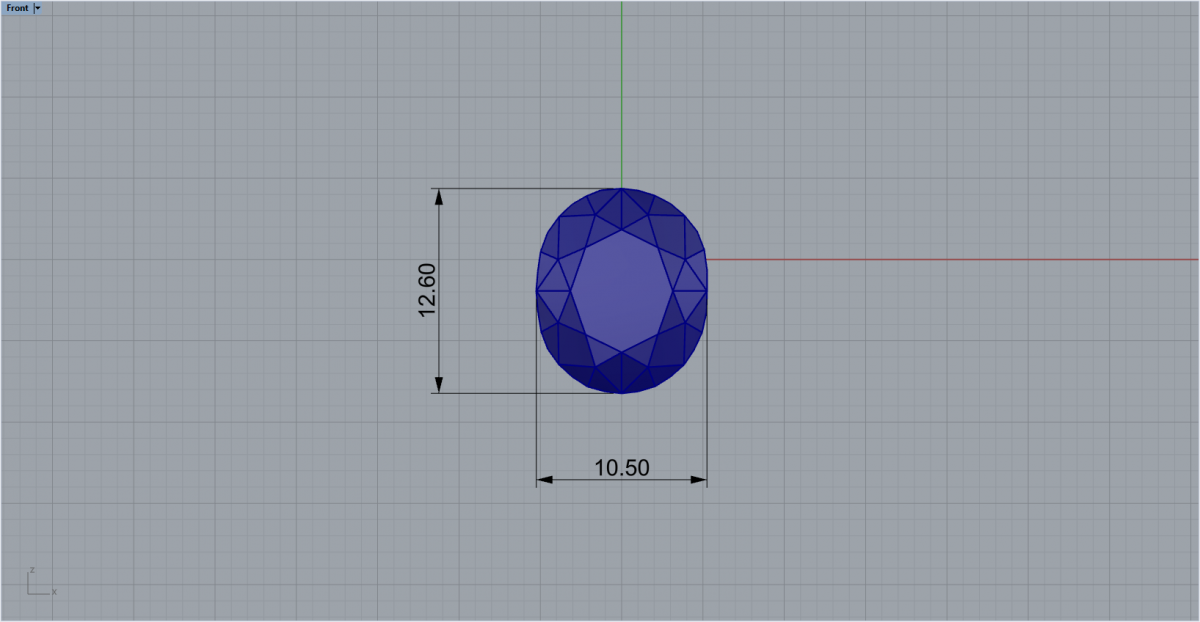Select the upper extension line of 12.60 dimension
The height and width of the screenshot is (622, 1200).
click(525, 188)
